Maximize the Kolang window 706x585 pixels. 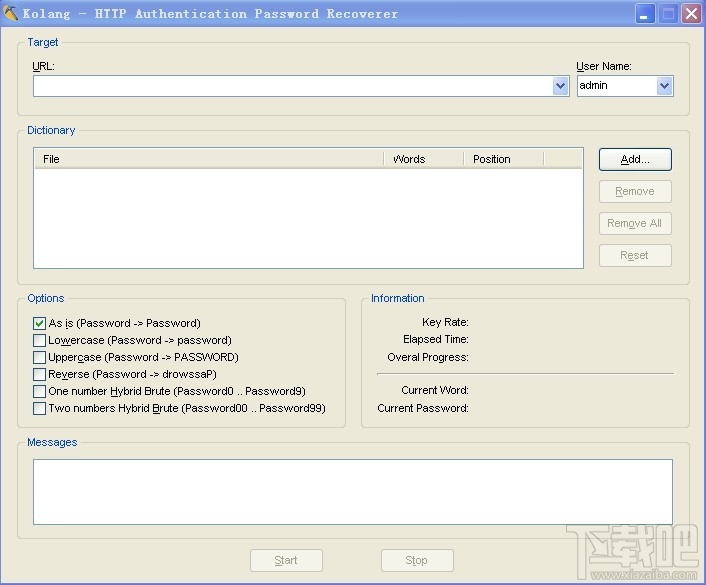point(668,14)
